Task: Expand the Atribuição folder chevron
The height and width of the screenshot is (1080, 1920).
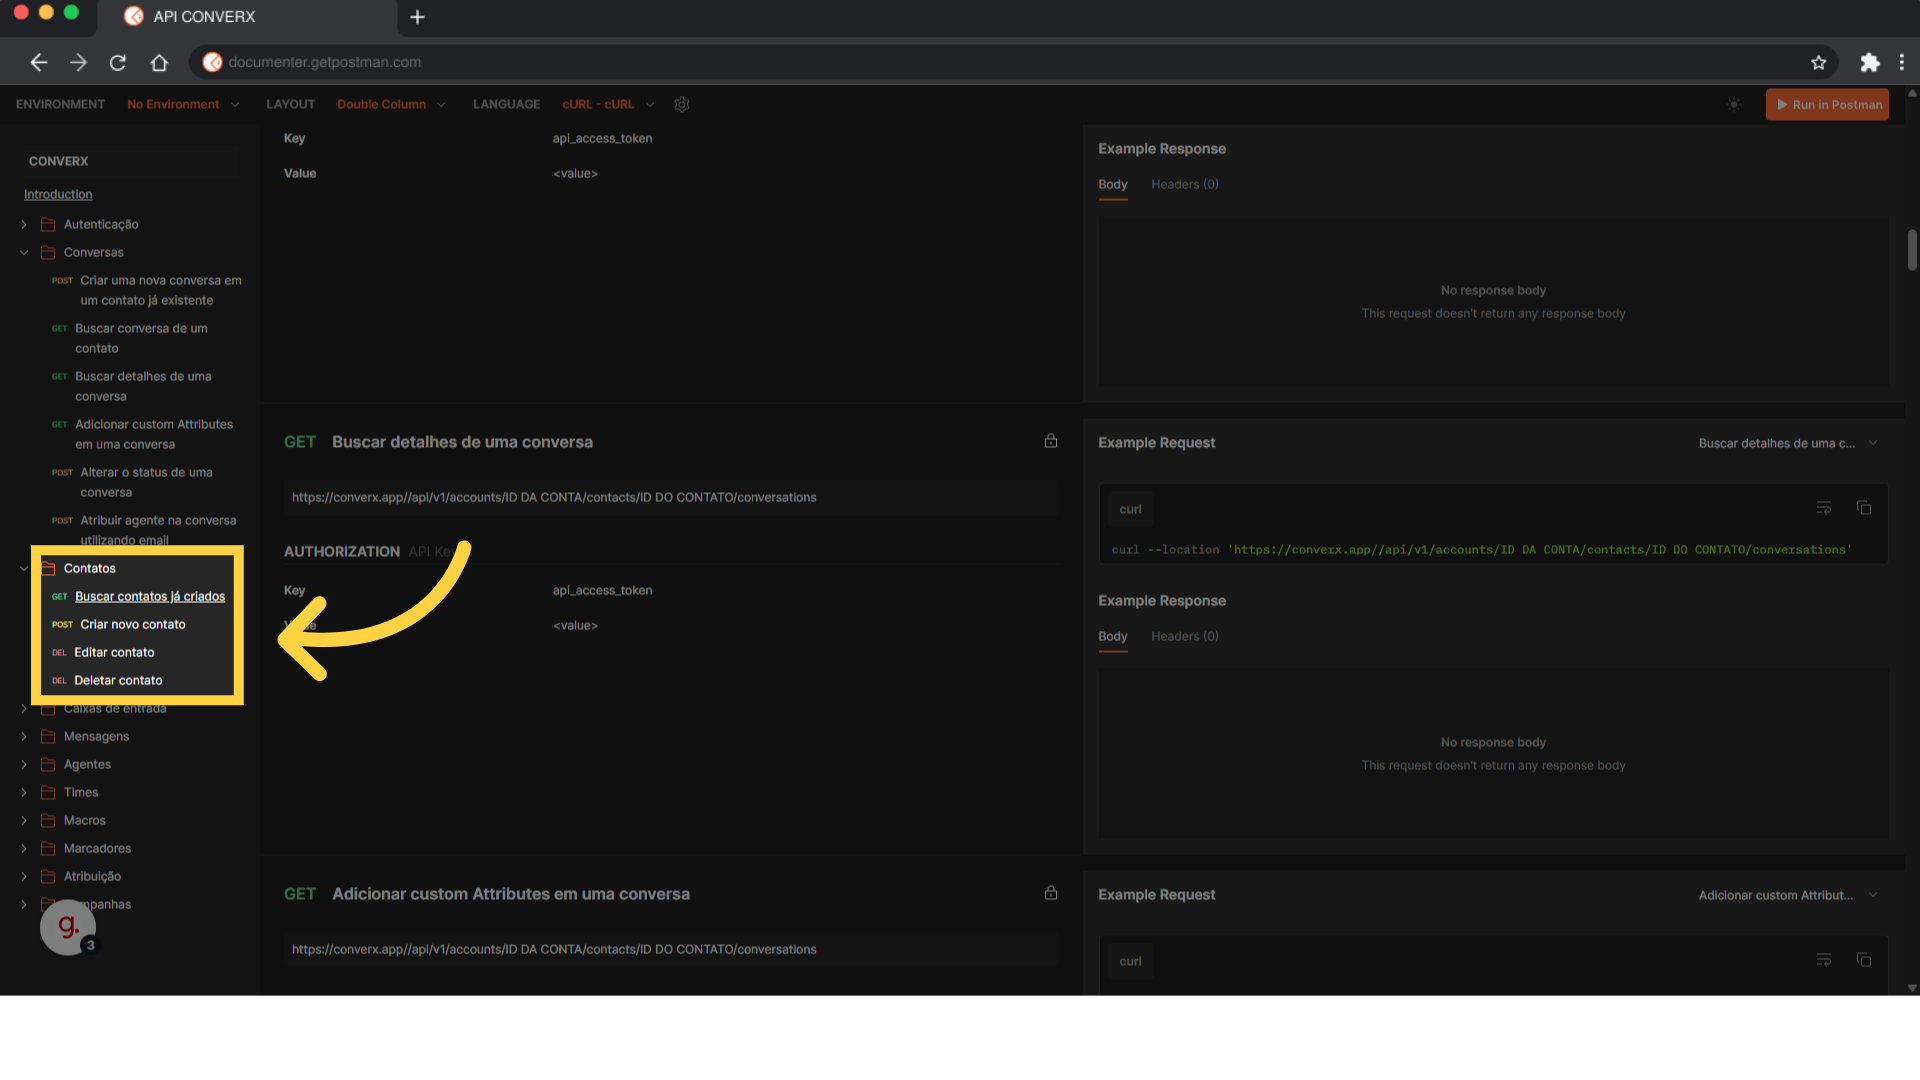Action: click(24, 876)
